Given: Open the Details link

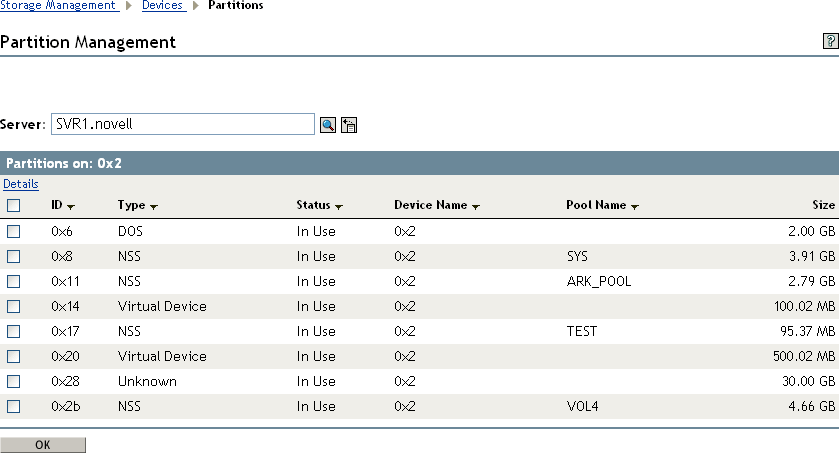Looking at the screenshot, I should click(x=20, y=184).
